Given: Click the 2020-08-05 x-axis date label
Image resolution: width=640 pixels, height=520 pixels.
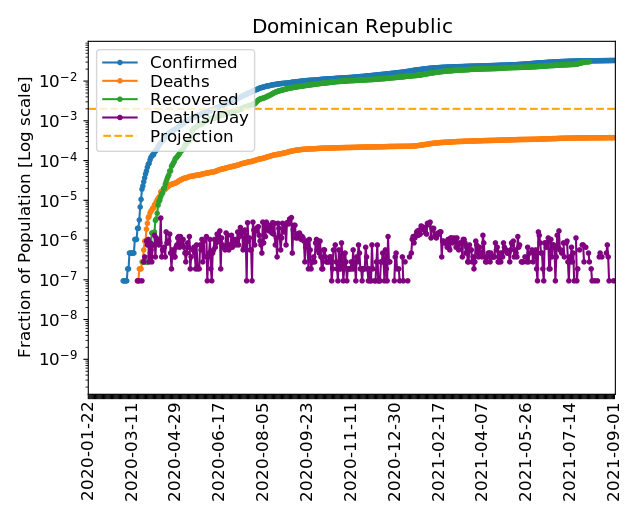Looking at the screenshot, I should pos(264,451).
